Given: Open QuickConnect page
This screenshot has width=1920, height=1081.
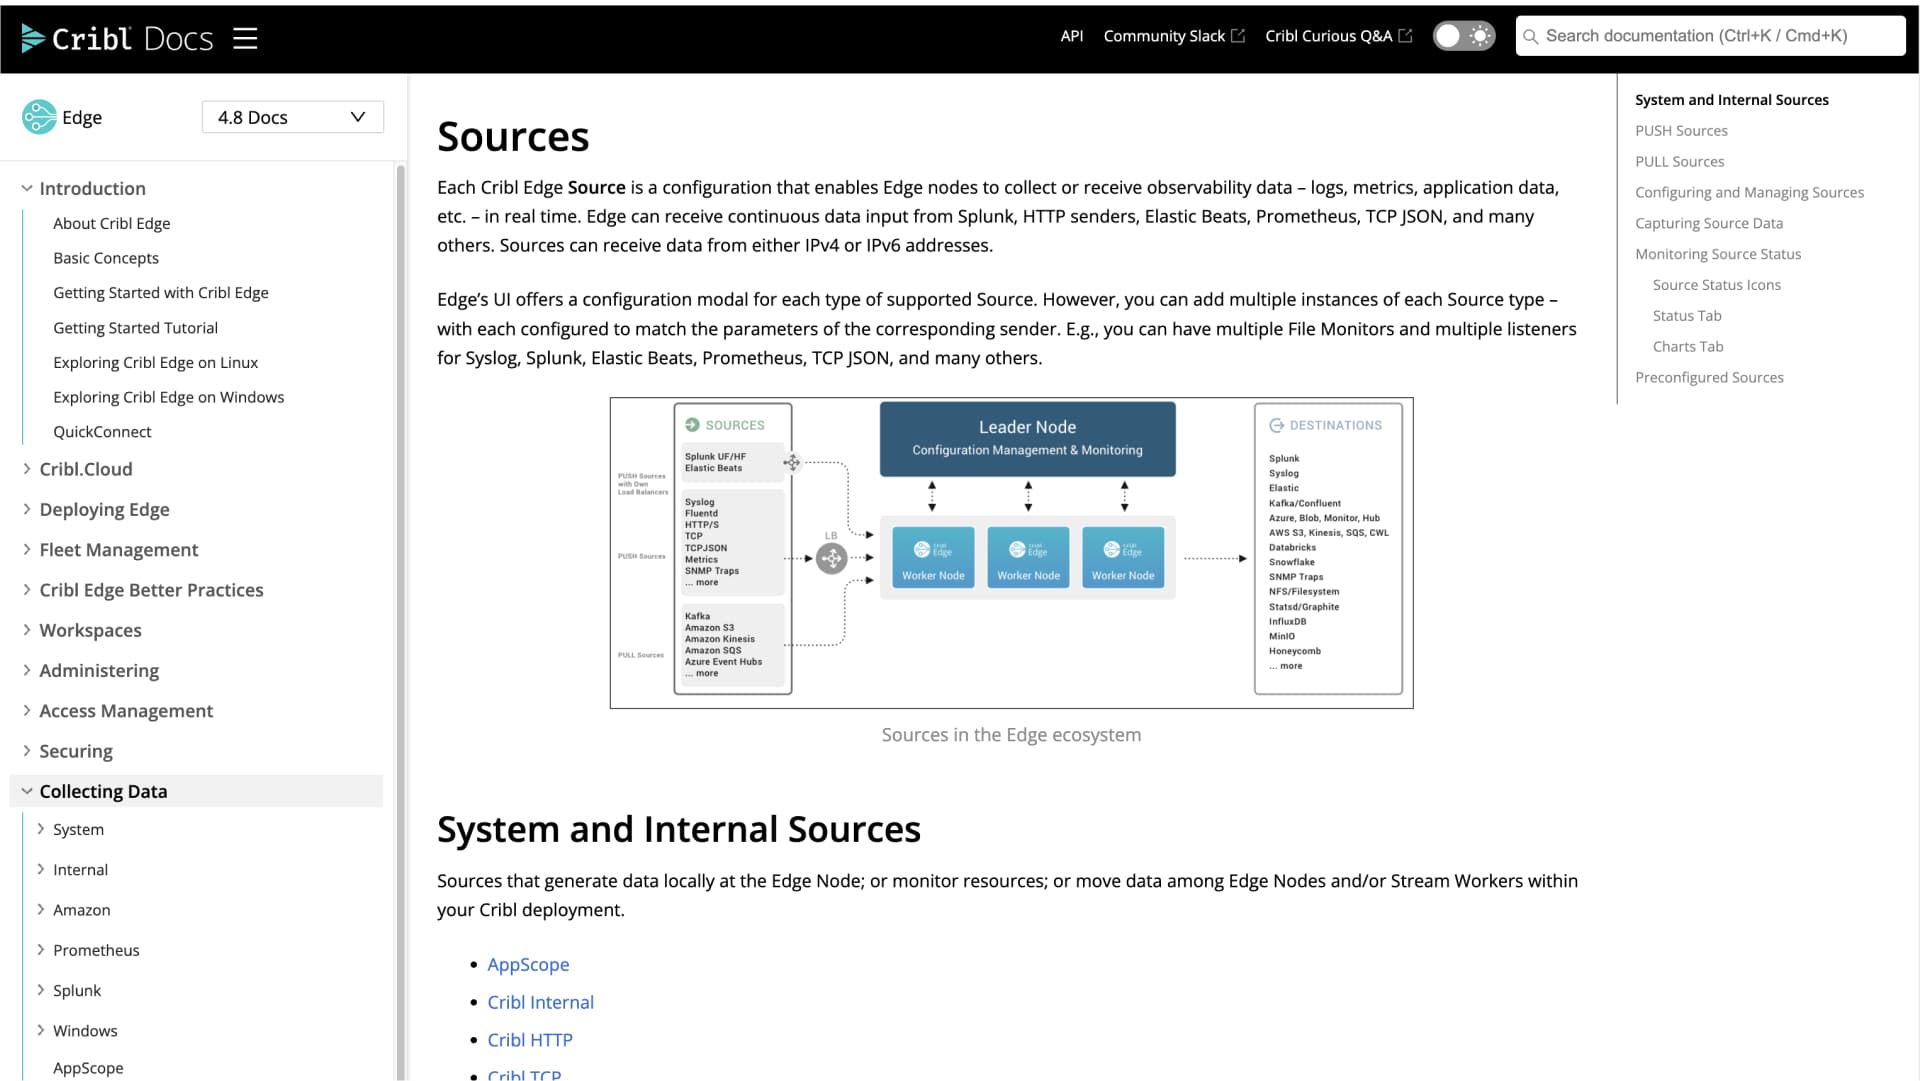Looking at the screenshot, I should (x=102, y=432).
